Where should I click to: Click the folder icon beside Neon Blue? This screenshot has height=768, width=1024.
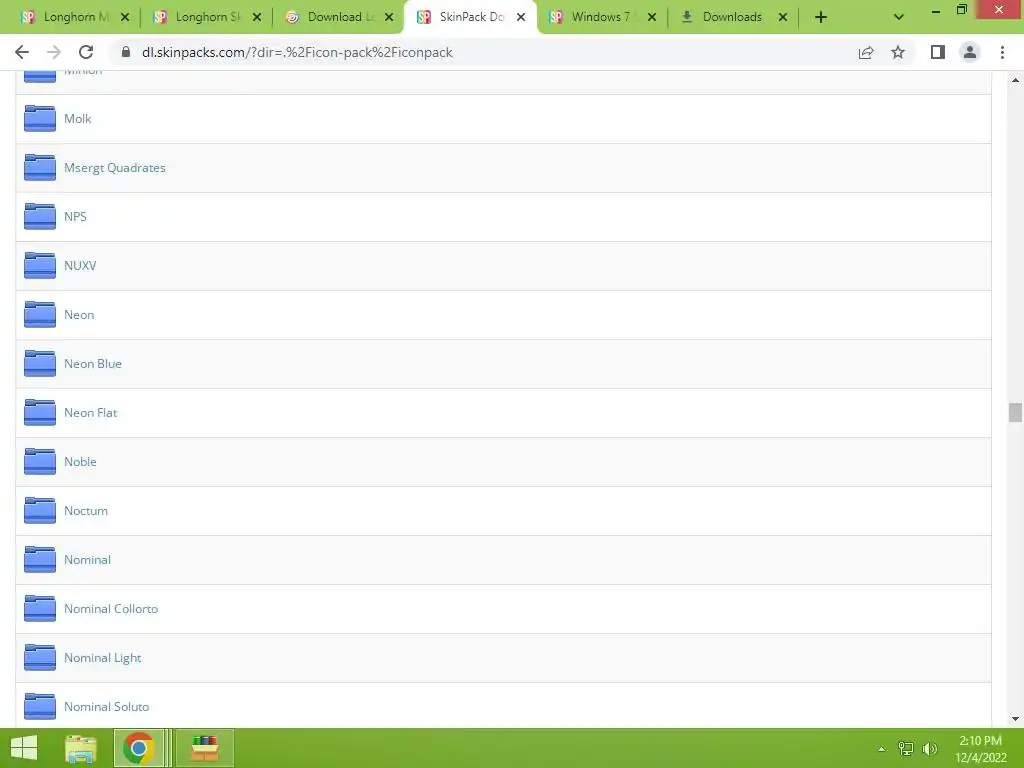tap(40, 364)
